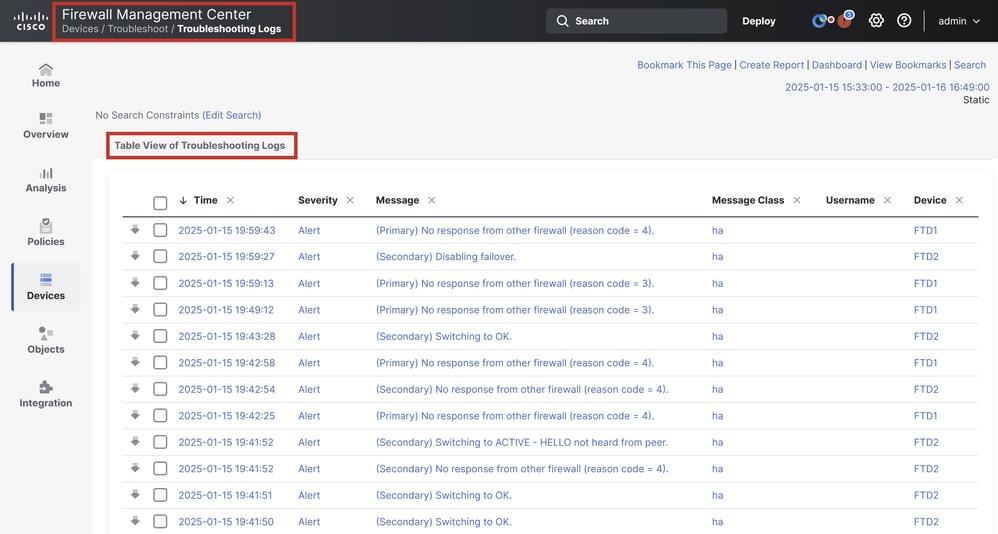Remove the Device column
The width and height of the screenshot is (998, 534).
959,200
